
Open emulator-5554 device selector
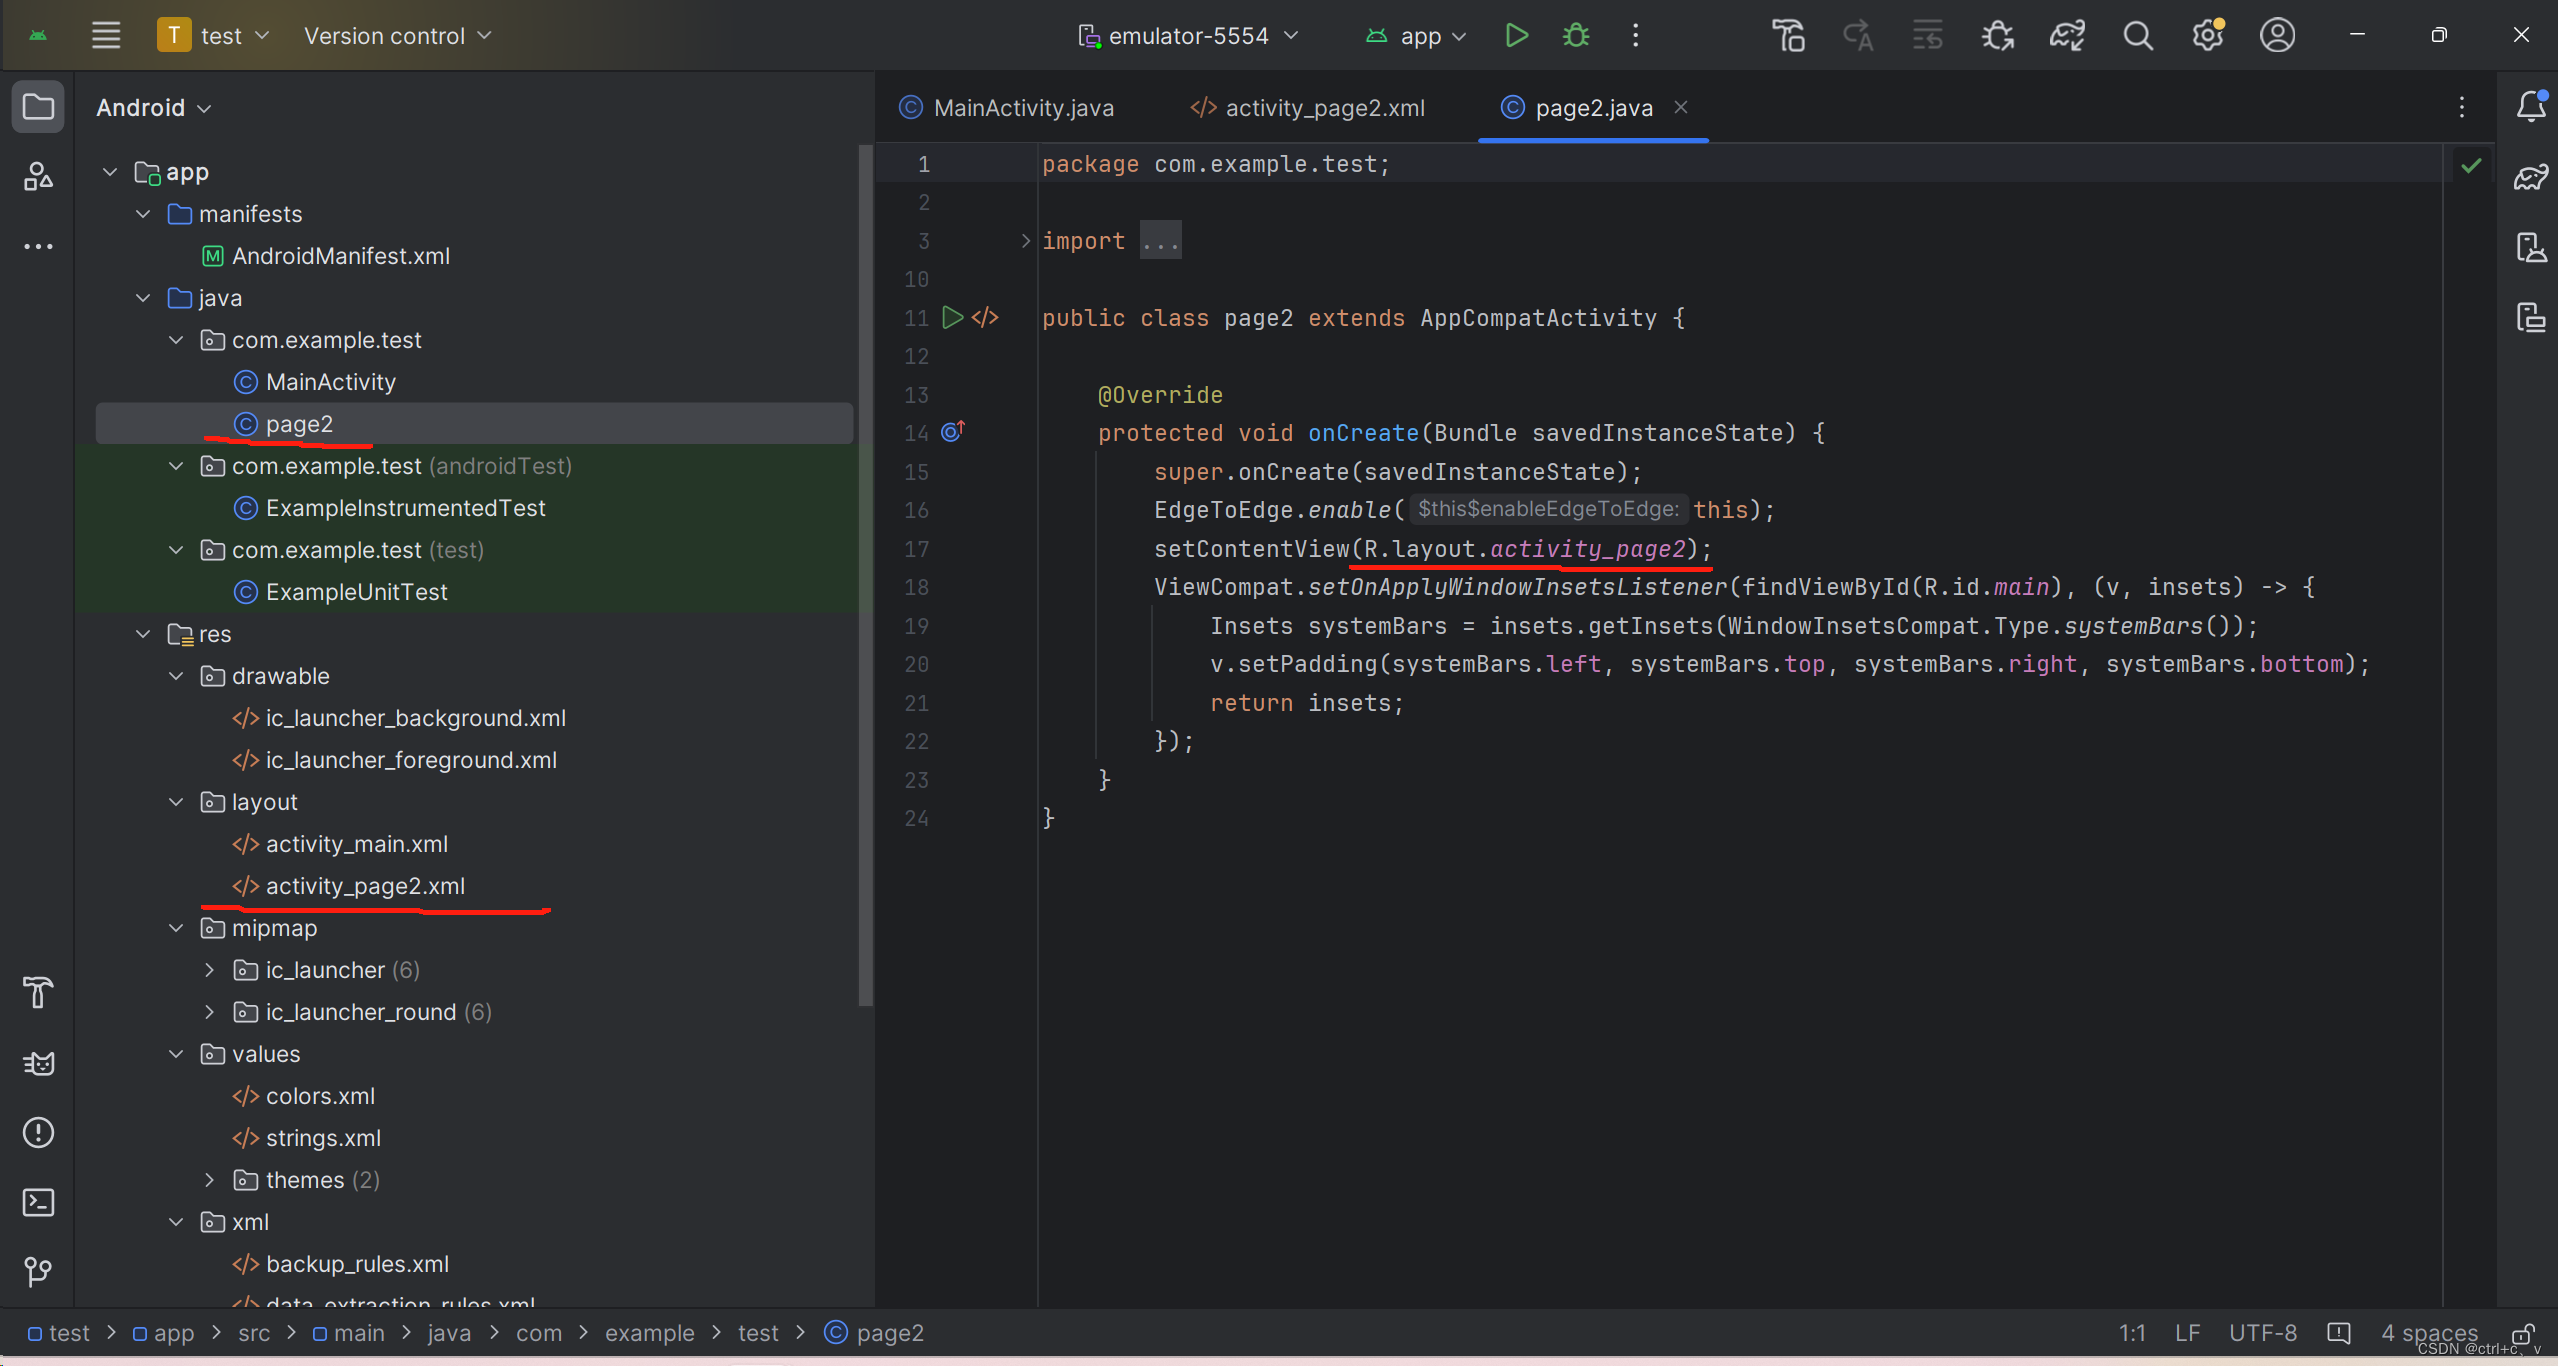pos(1188,36)
